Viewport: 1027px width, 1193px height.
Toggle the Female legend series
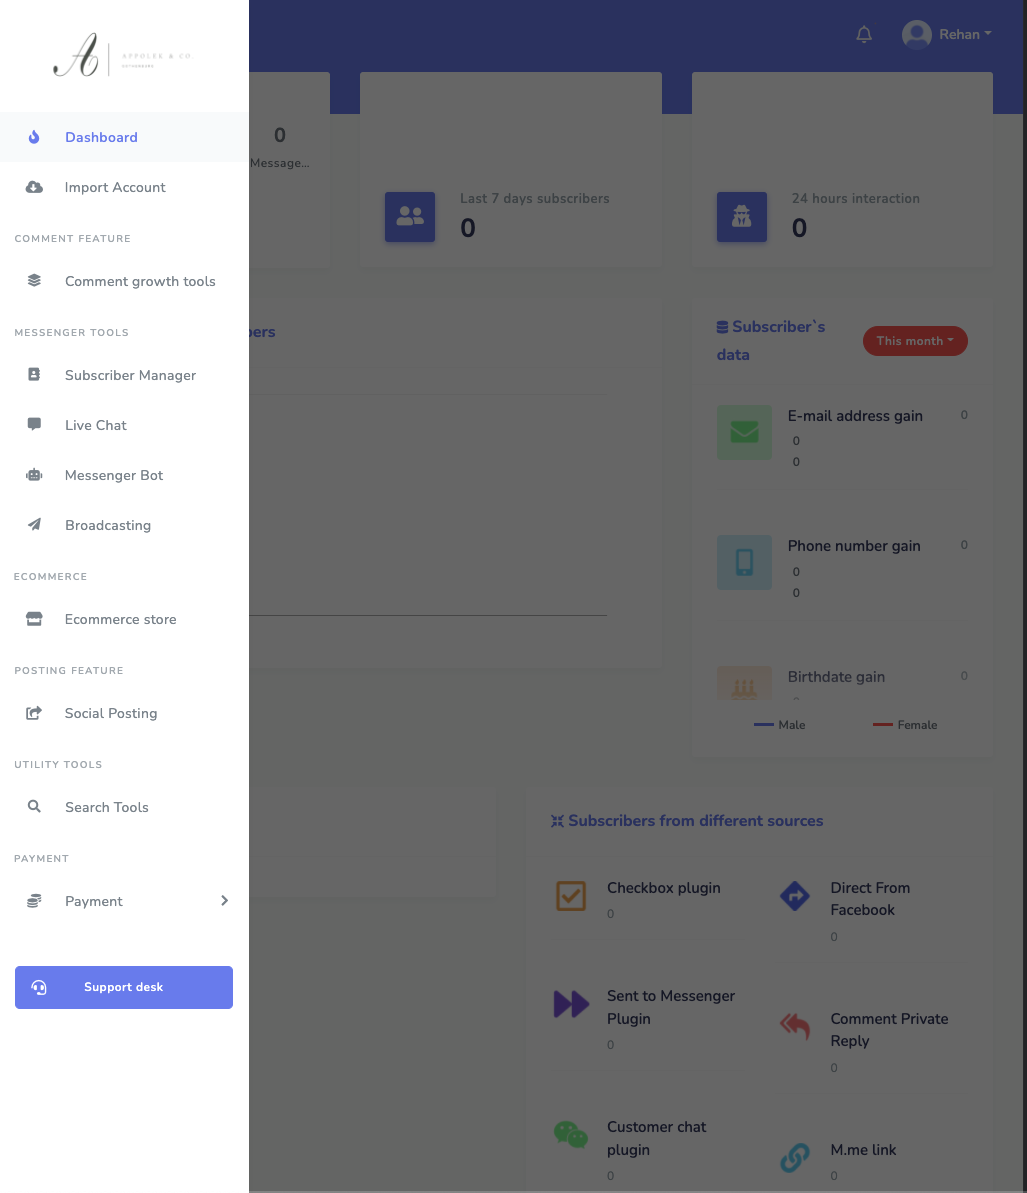tap(905, 725)
